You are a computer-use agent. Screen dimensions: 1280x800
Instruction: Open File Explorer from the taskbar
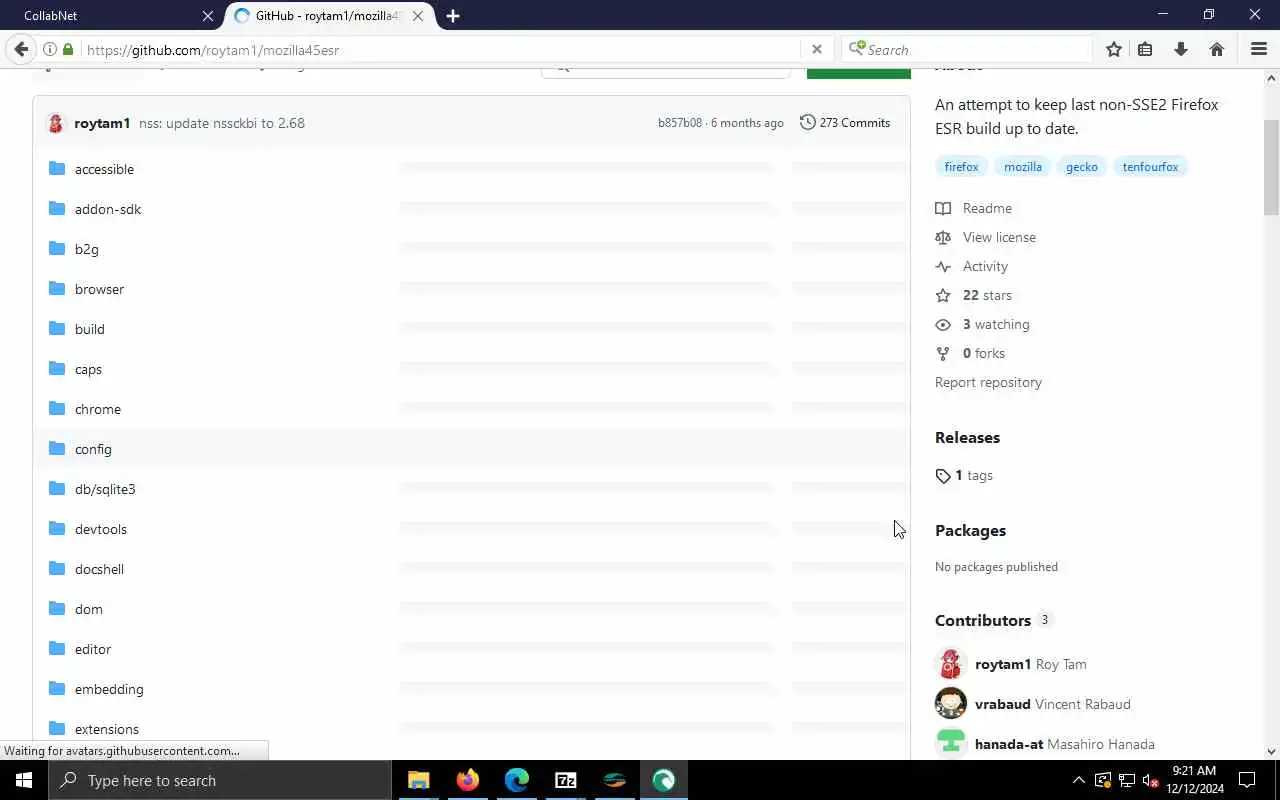pyautogui.click(x=418, y=780)
